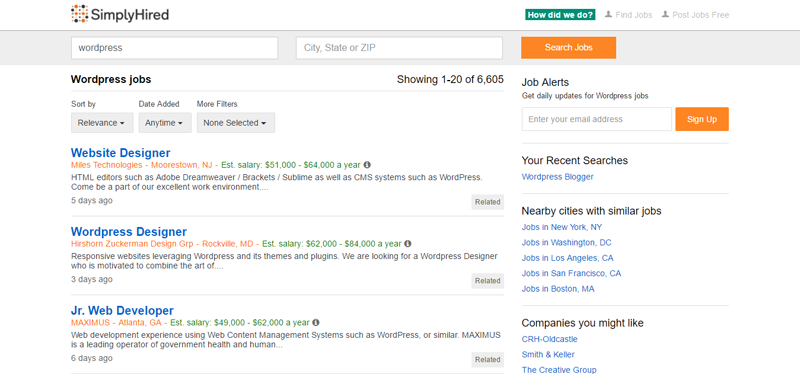
Task: Open salary info icon for Wordpress Designer
Action: pos(408,244)
